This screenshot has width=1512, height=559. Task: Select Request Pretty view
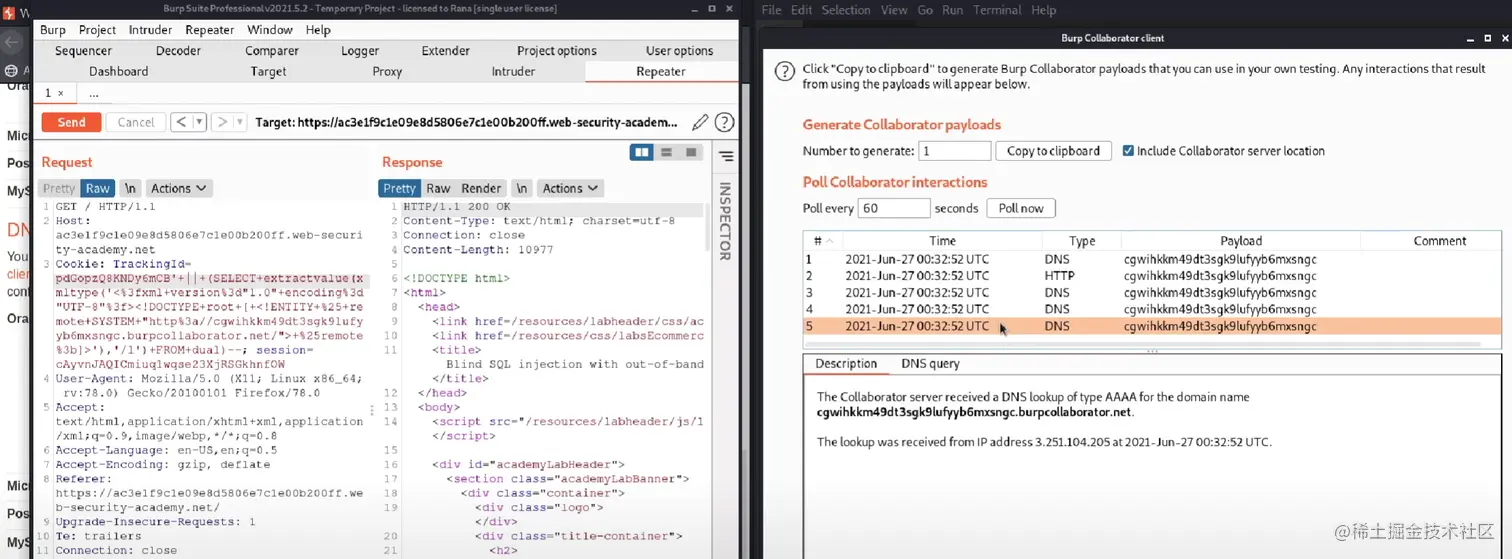(59, 188)
